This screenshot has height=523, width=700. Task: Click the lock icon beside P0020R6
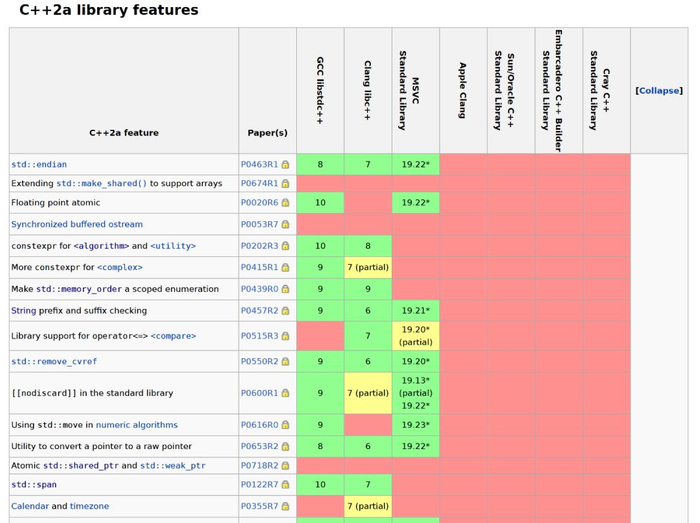point(285,203)
